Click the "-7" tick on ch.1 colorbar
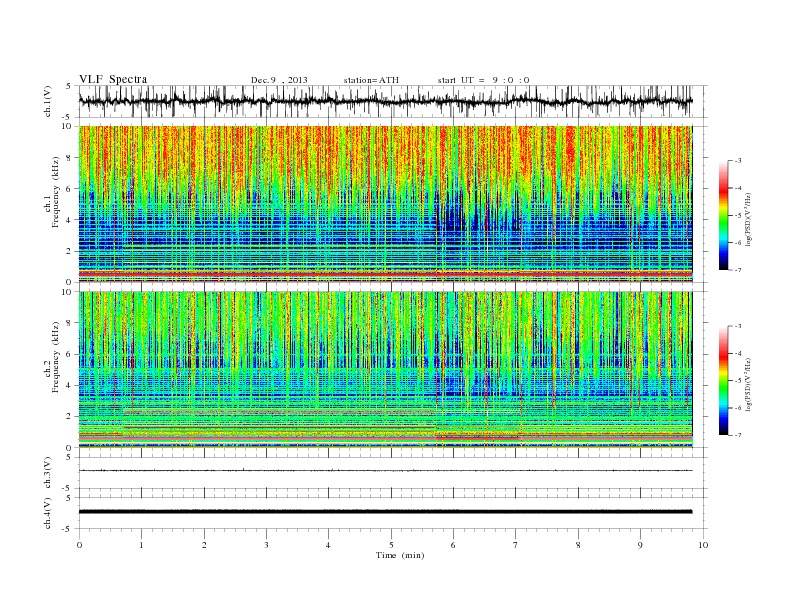The height and width of the screenshot is (612, 792). pos(738,270)
